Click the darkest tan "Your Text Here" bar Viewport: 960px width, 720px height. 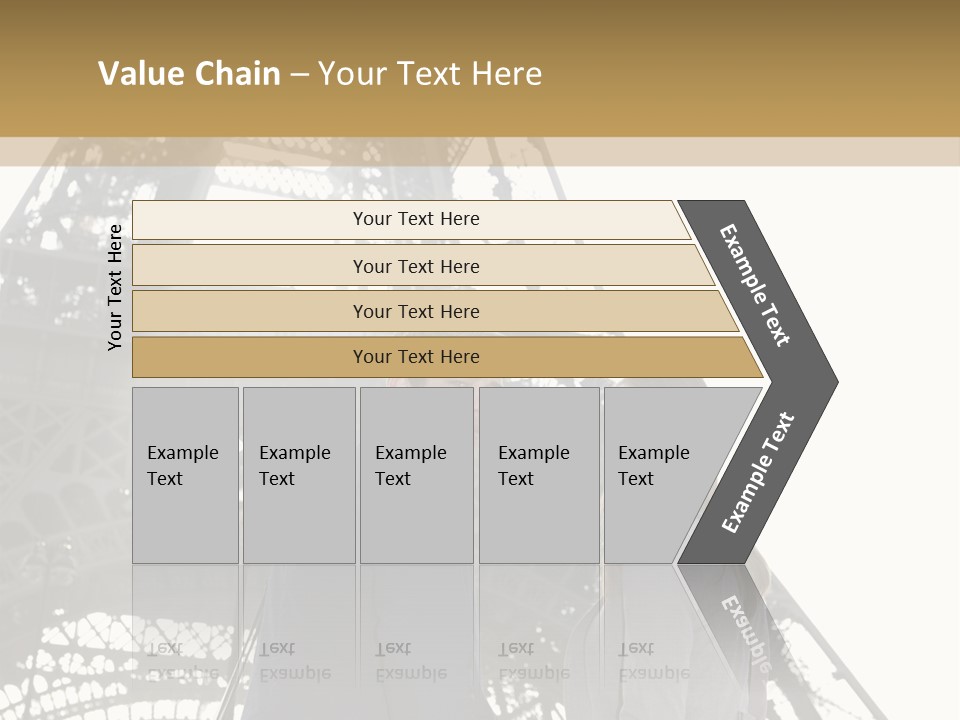tap(415, 357)
